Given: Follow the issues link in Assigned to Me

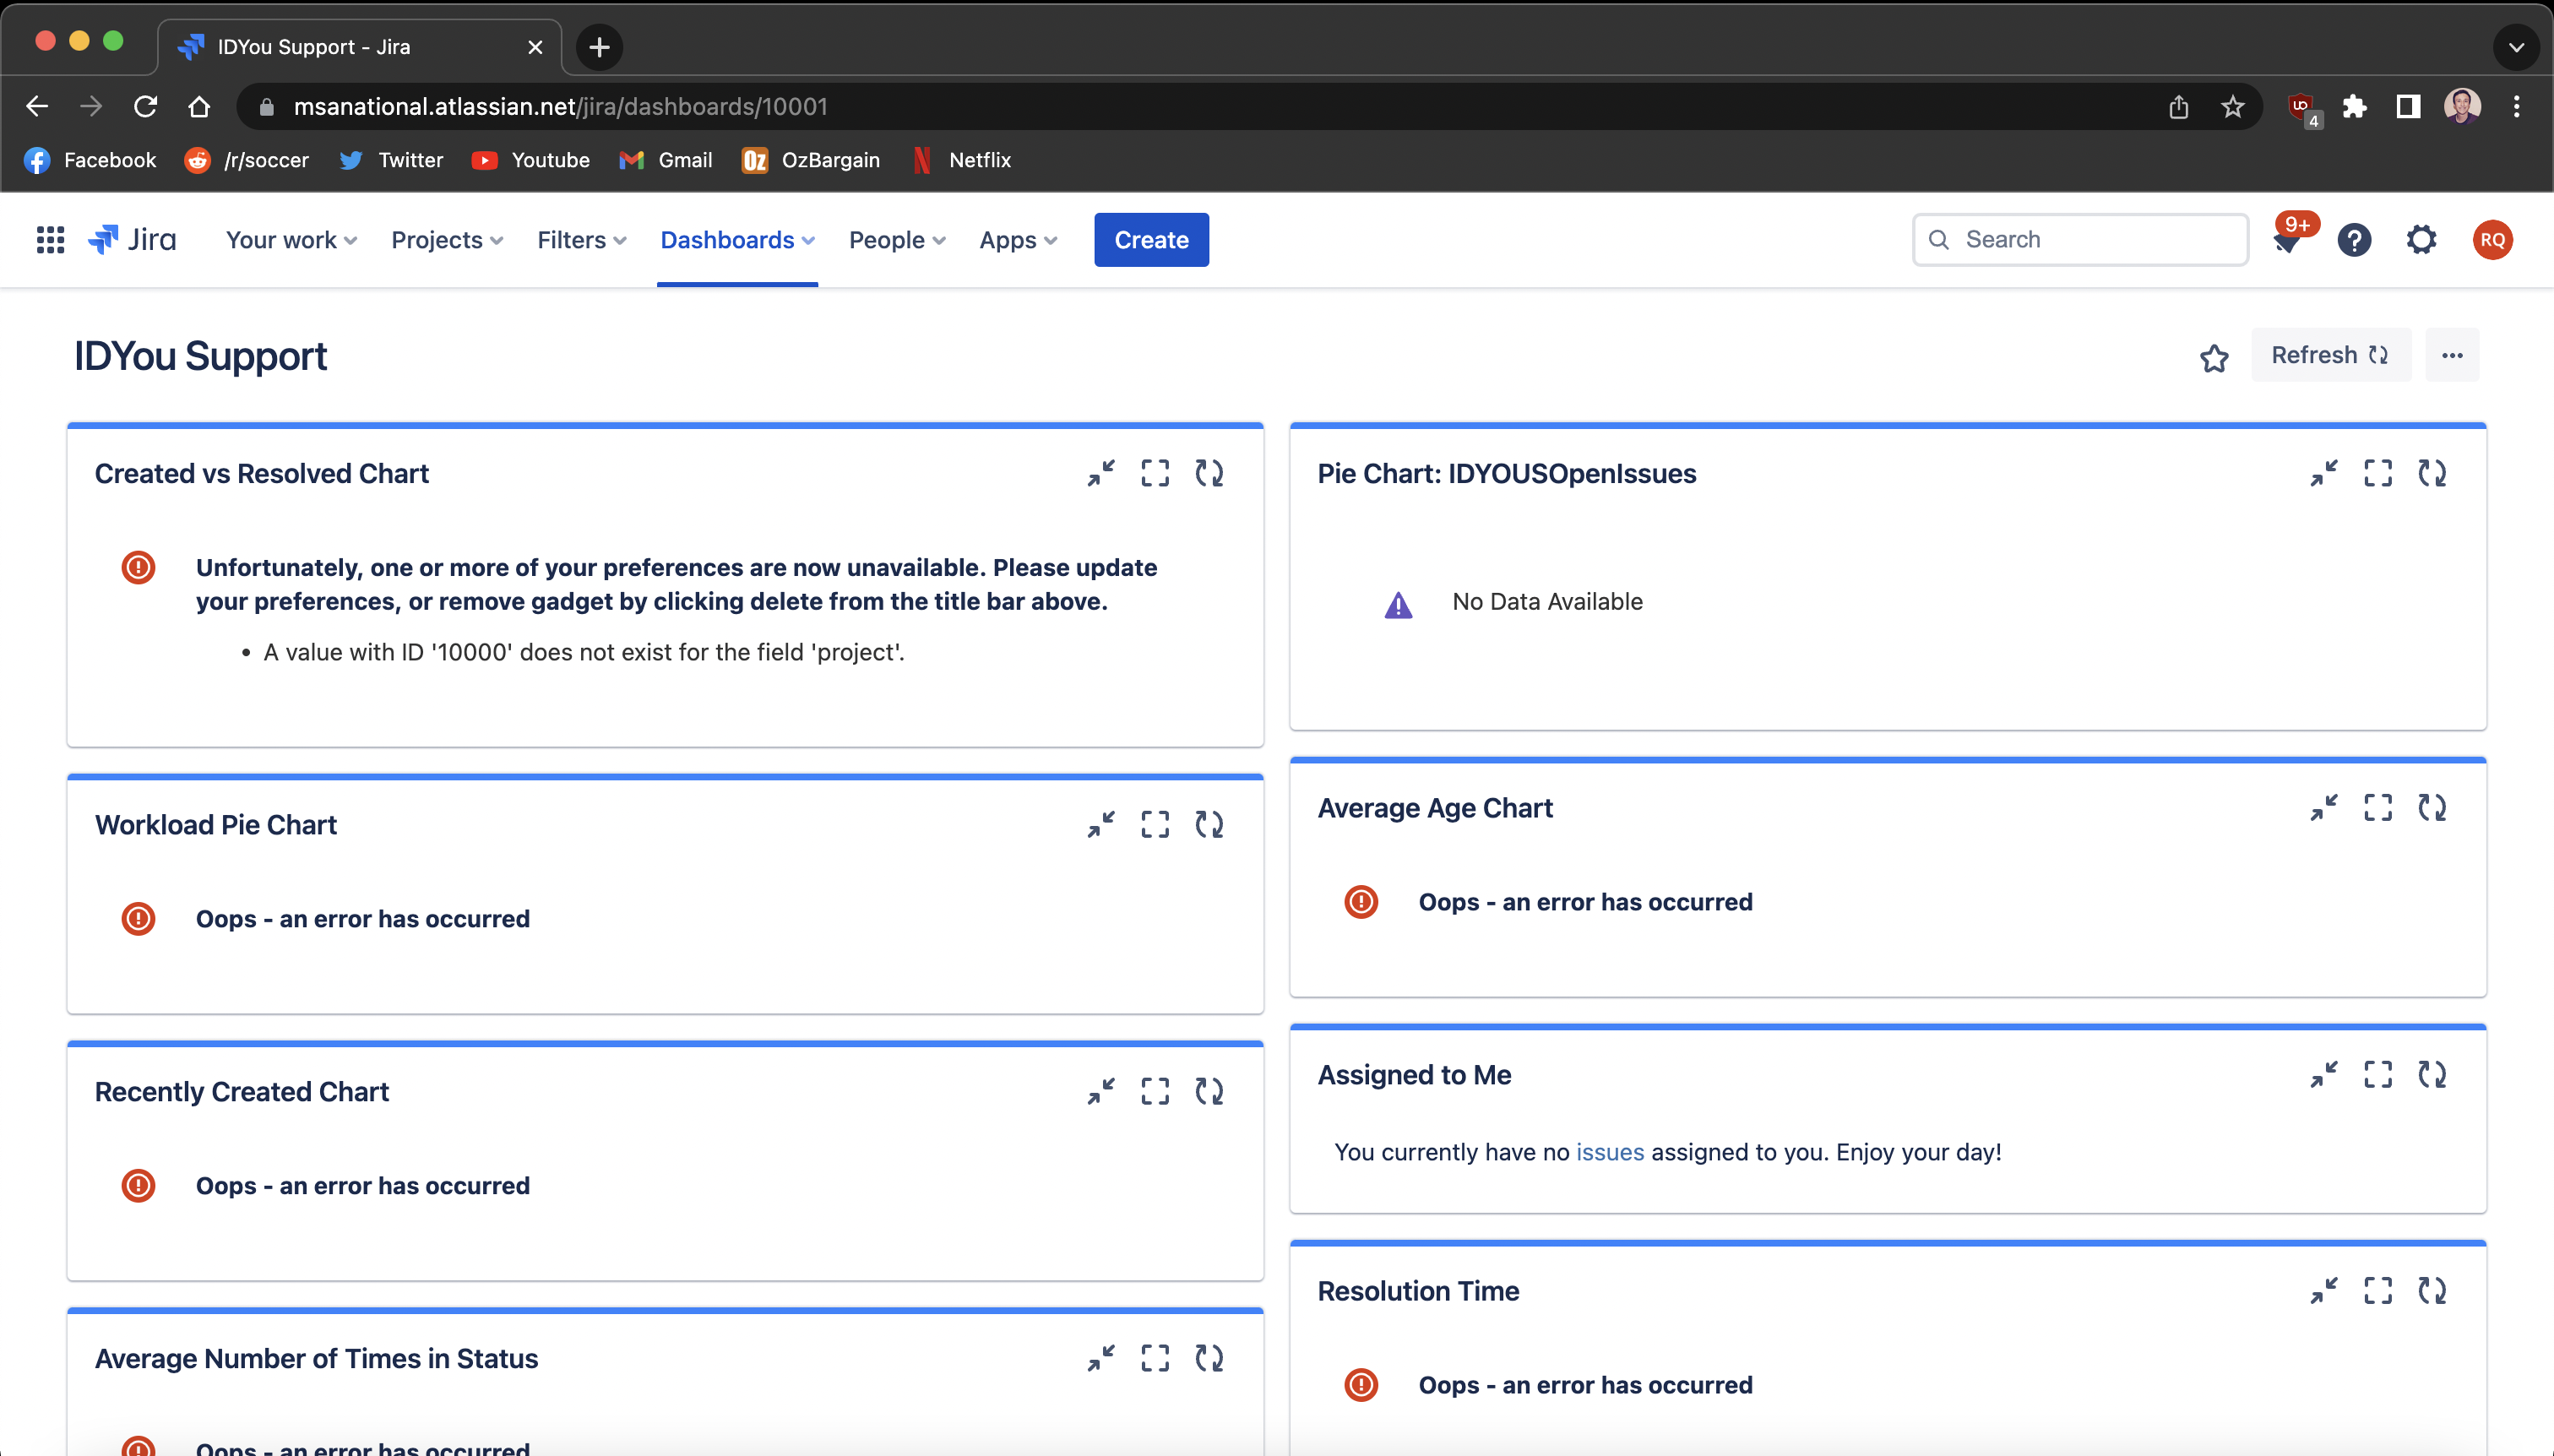Looking at the screenshot, I should pyautogui.click(x=1610, y=1152).
